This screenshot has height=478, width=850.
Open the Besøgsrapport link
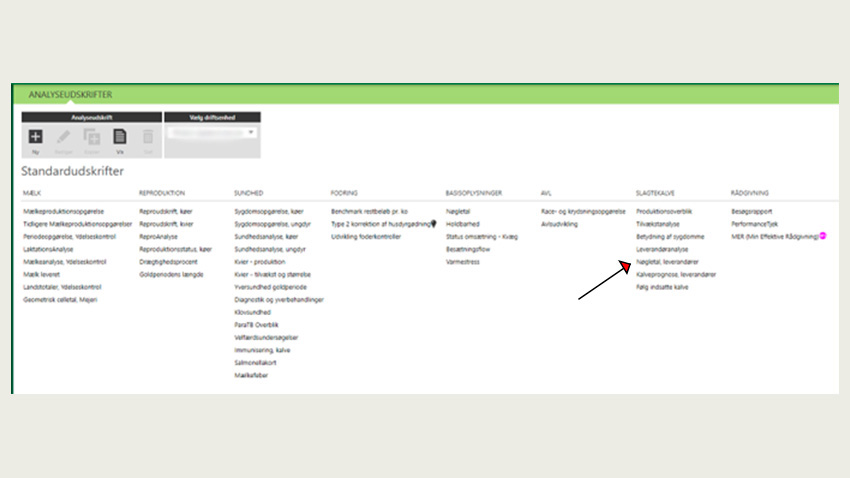(x=754, y=212)
